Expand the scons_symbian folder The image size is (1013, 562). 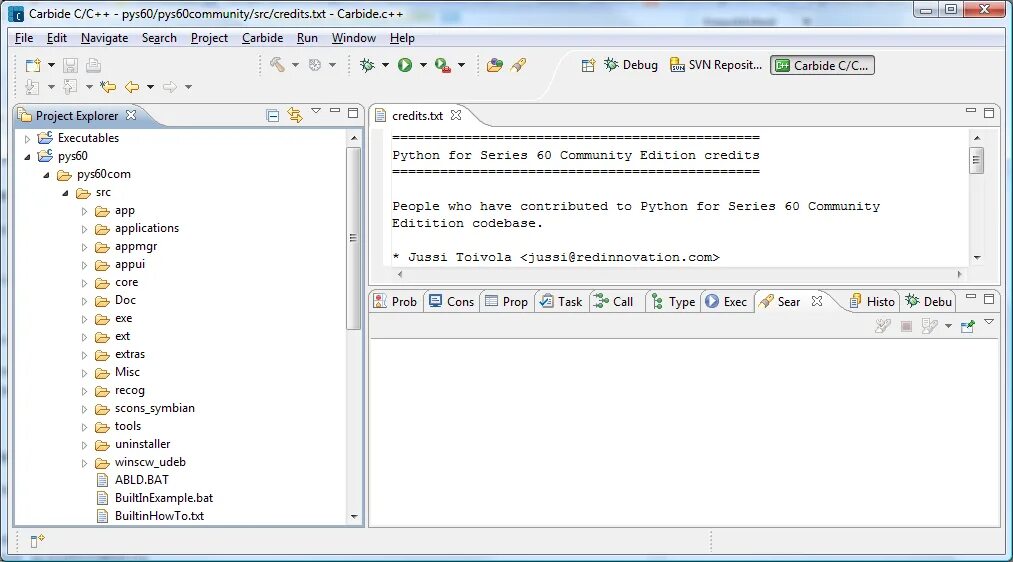click(x=84, y=409)
